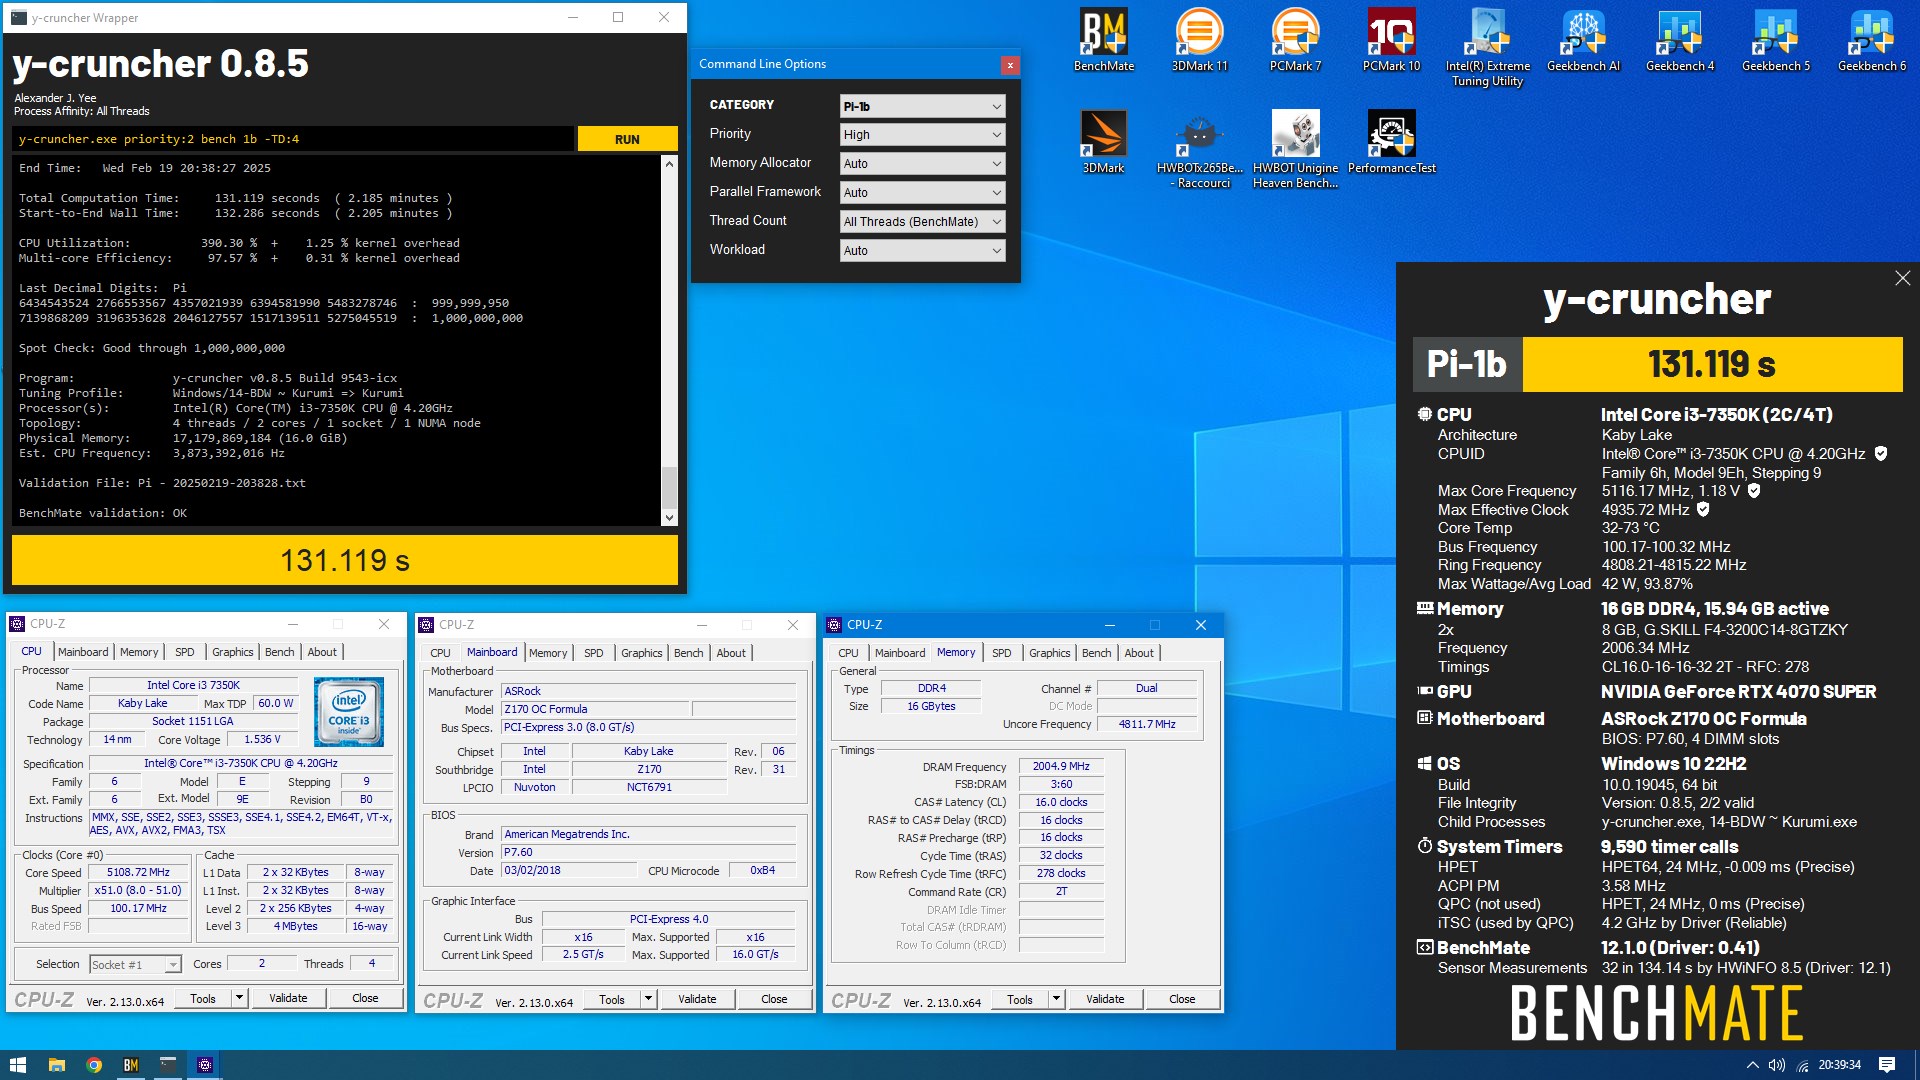Open the PerformanceTest desktop shortcut
Image resolution: width=1920 pixels, height=1080 pixels.
point(1391,142)
